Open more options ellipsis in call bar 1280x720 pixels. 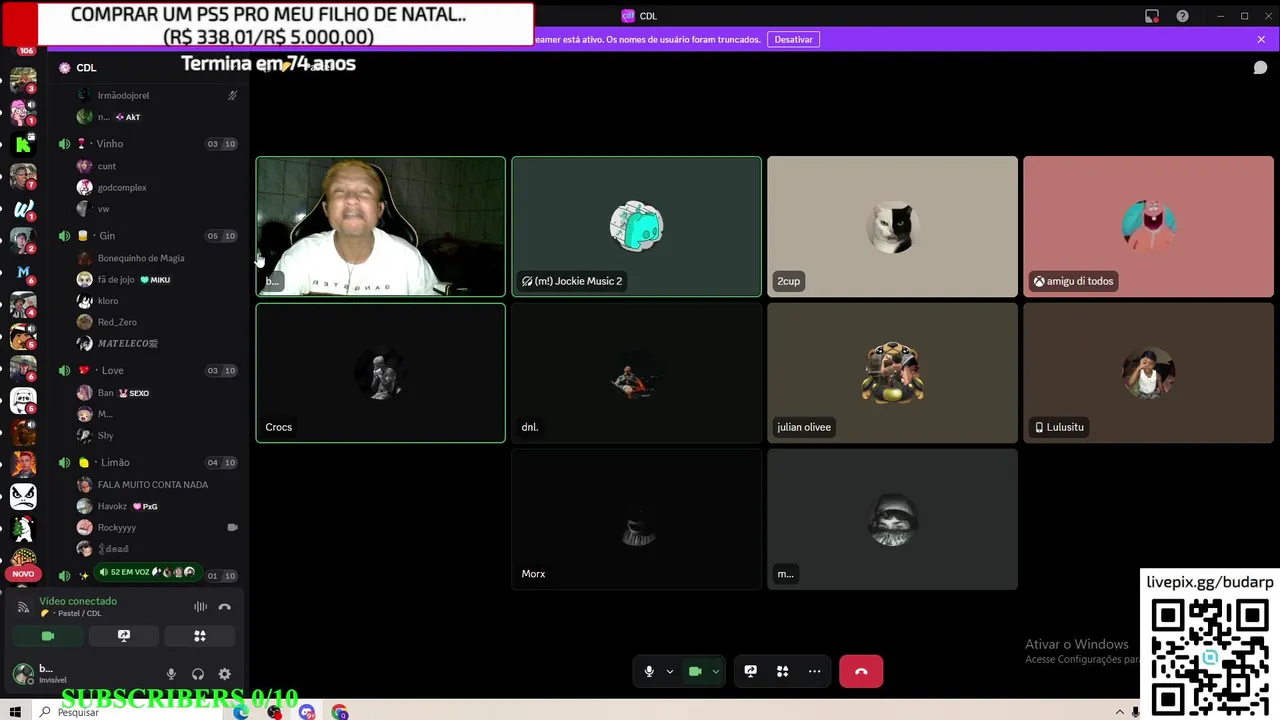click(x=815, y=671)
